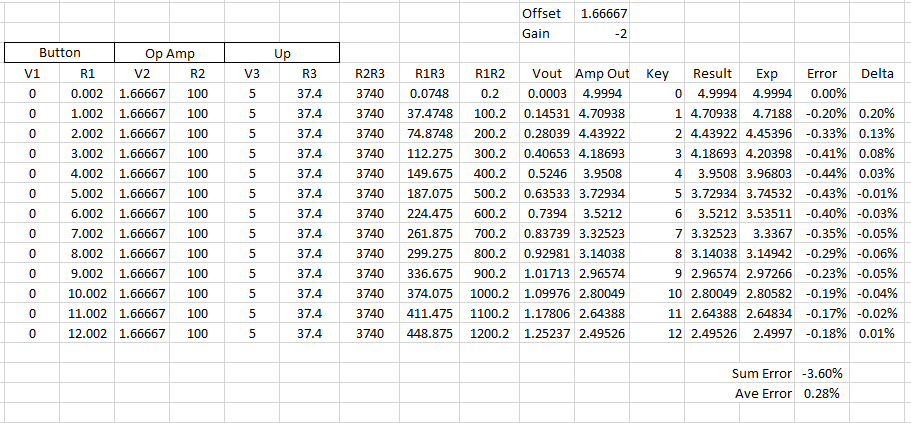The width and height of the screenshot is (911, 423).
Task: Click the Key column header cell
Action: [657, 74]
